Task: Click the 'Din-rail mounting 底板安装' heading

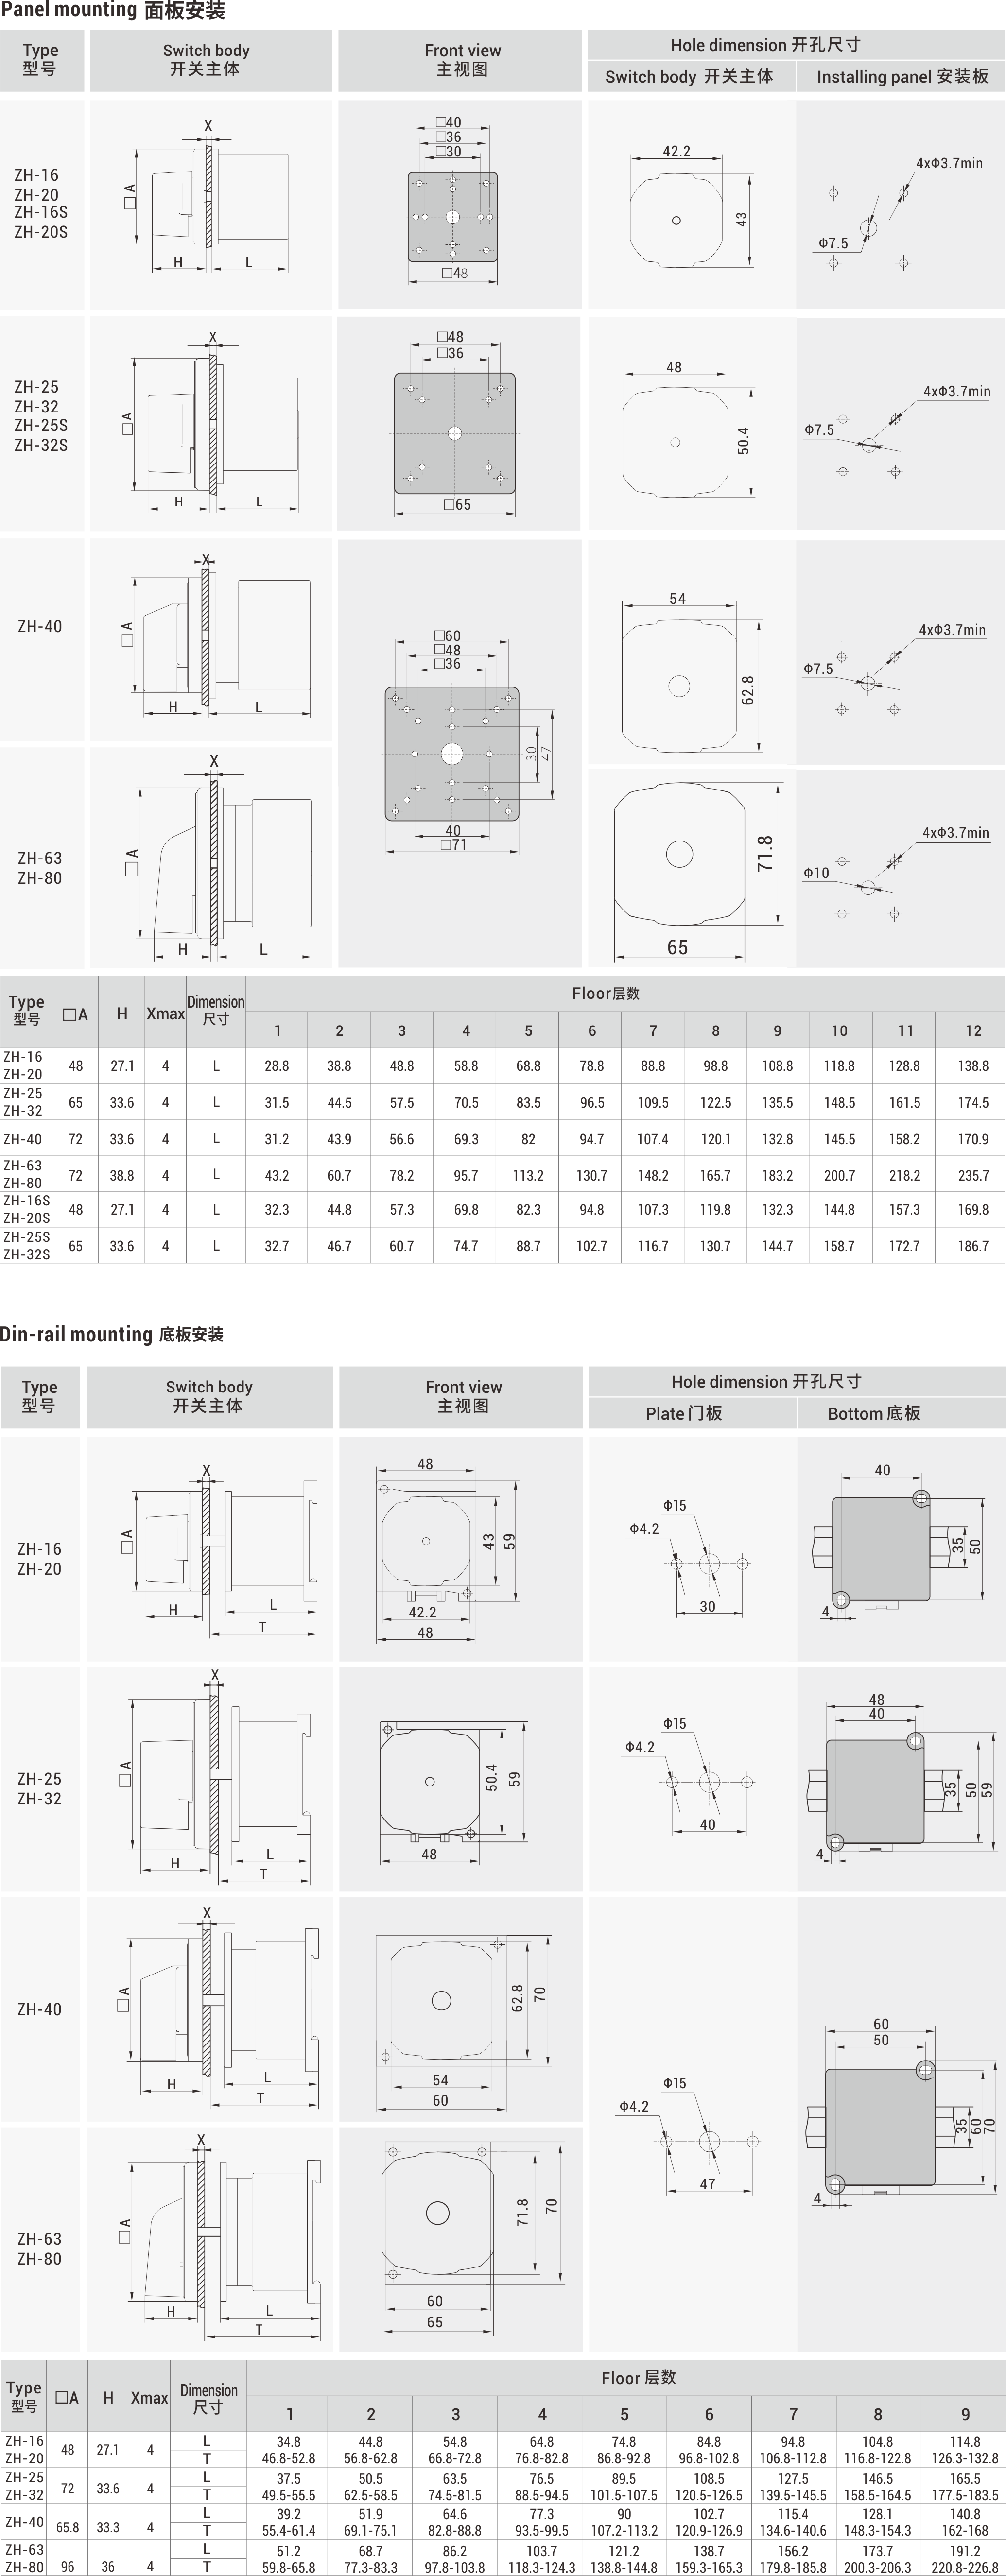Action: [x=112, y=1334]
